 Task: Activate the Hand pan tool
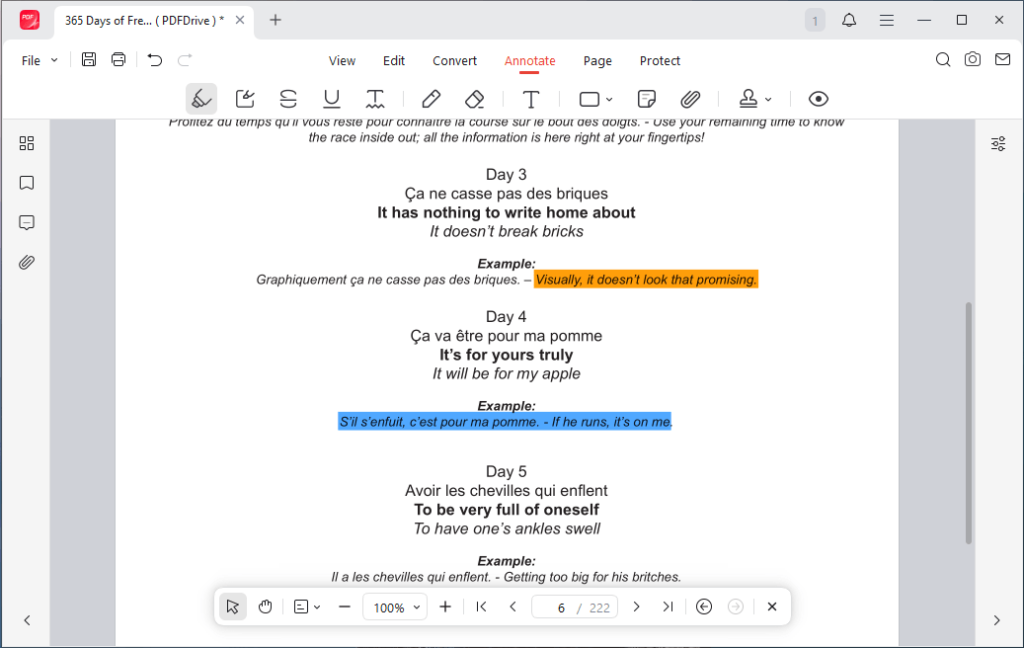pos(265,607)
